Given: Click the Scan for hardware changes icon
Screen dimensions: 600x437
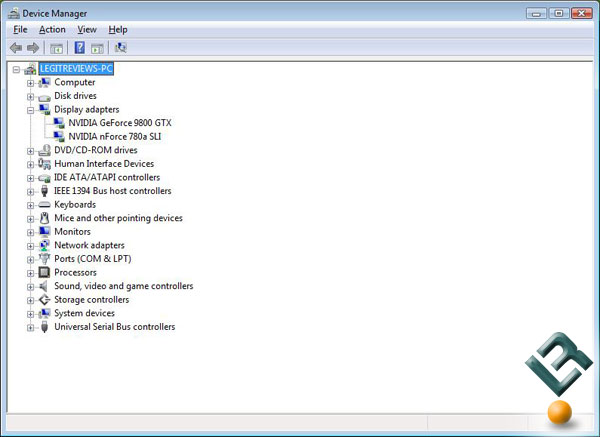Looking at the screenshot, I should tap(121, 47).
